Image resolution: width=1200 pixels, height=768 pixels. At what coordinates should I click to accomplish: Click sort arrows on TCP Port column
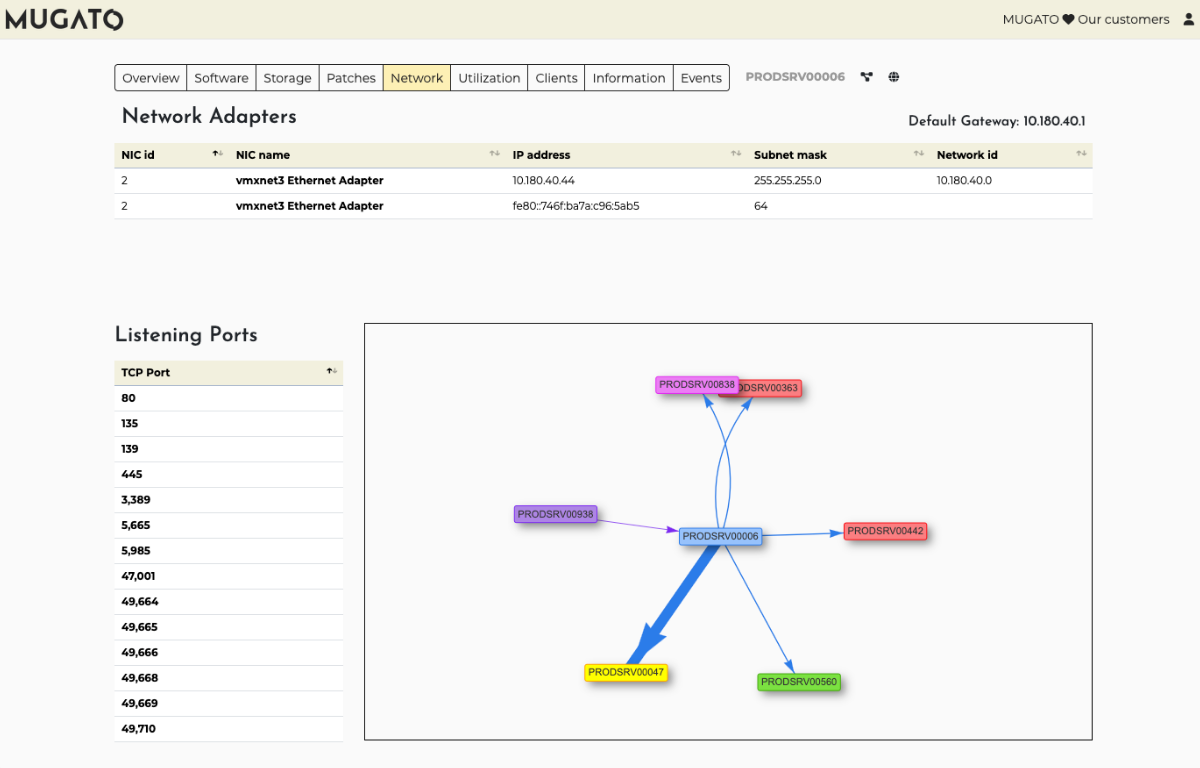(x=332, y=372)
